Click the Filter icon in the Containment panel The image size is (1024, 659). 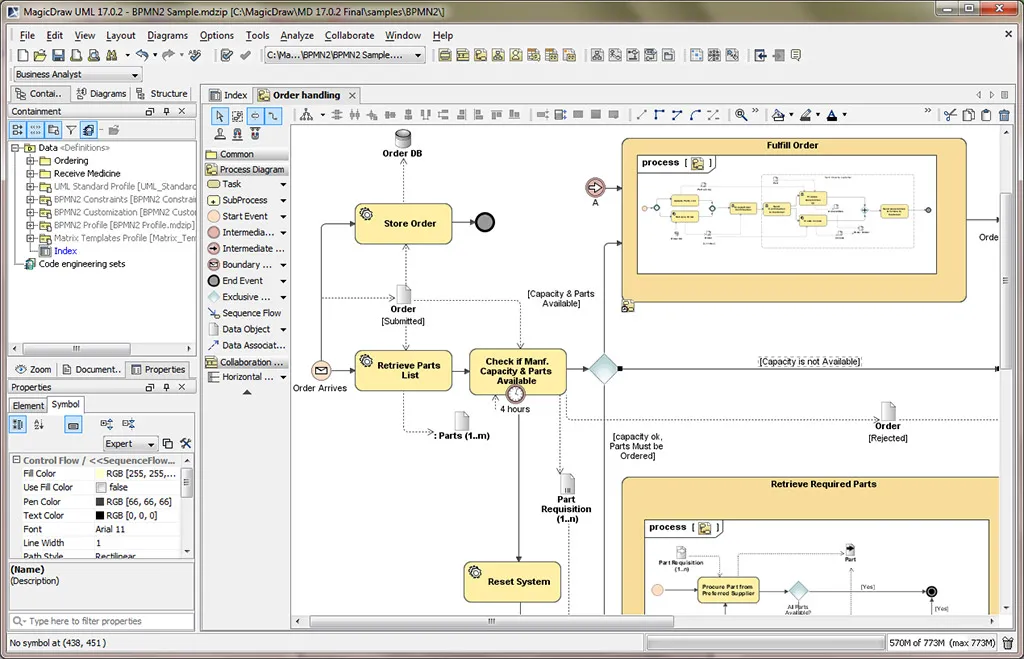71,129
